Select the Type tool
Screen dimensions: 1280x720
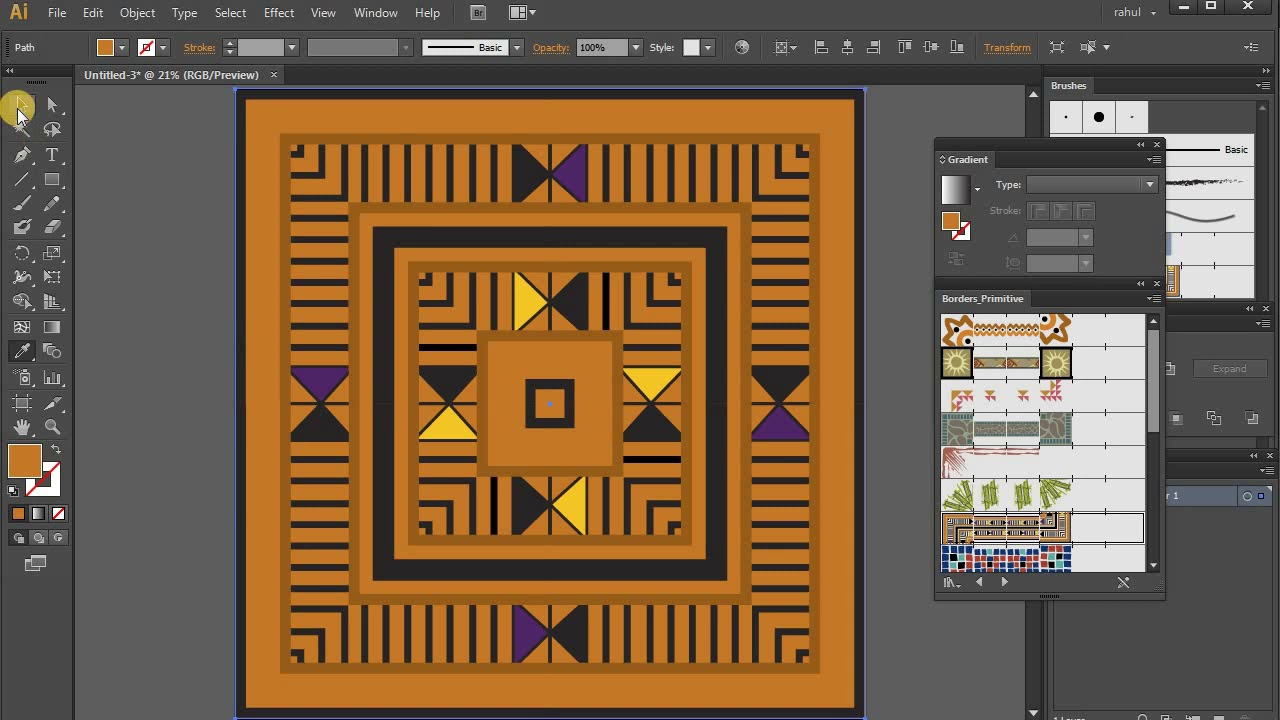pyautogui.click(x=52, y=155)
